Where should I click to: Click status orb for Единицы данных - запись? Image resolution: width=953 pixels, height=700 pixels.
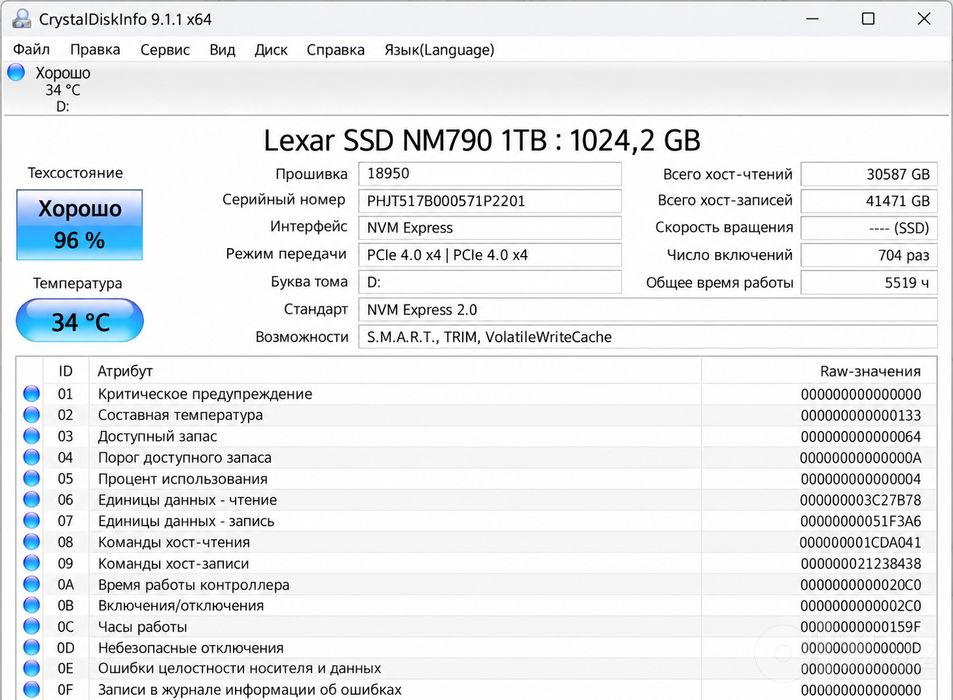point(32,521)
